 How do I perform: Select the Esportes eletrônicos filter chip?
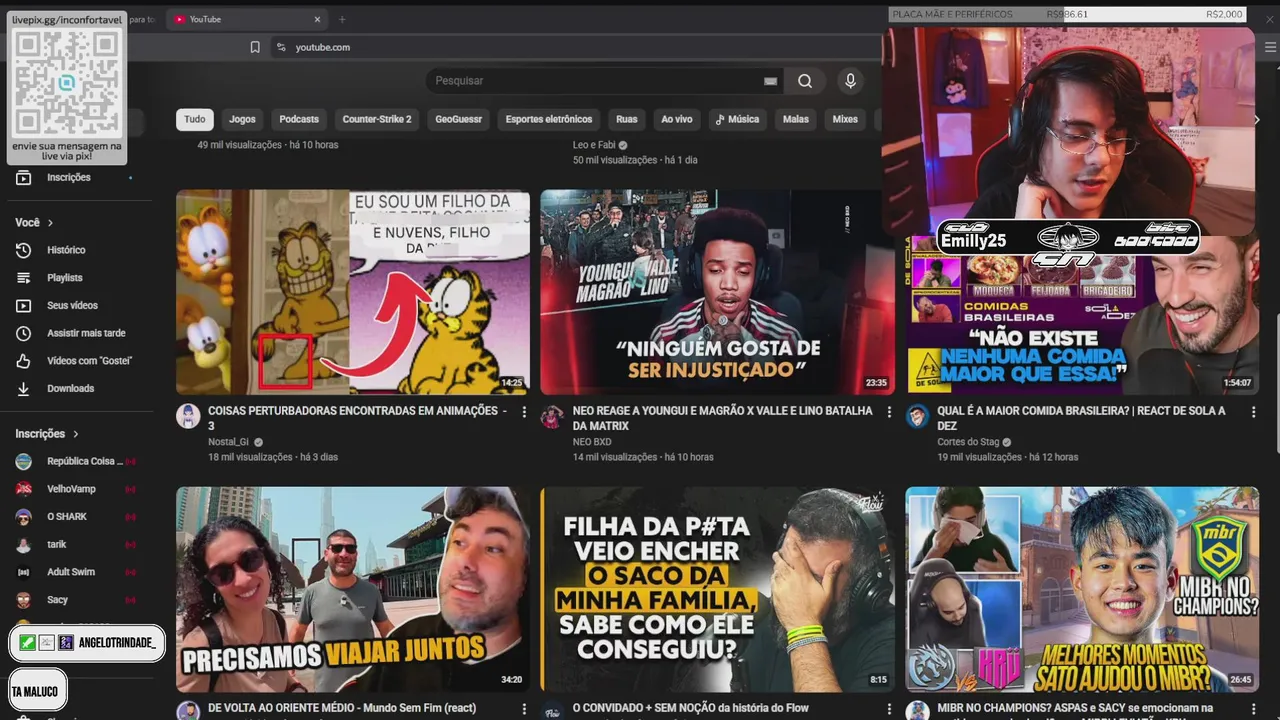point(549,119)
